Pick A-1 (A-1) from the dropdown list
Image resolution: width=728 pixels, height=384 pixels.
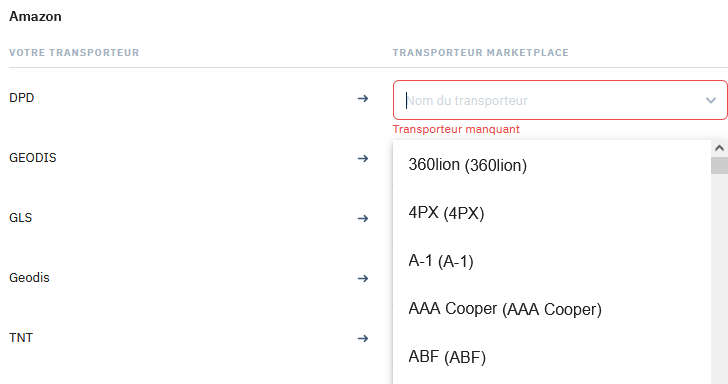[x=552, y=261]
